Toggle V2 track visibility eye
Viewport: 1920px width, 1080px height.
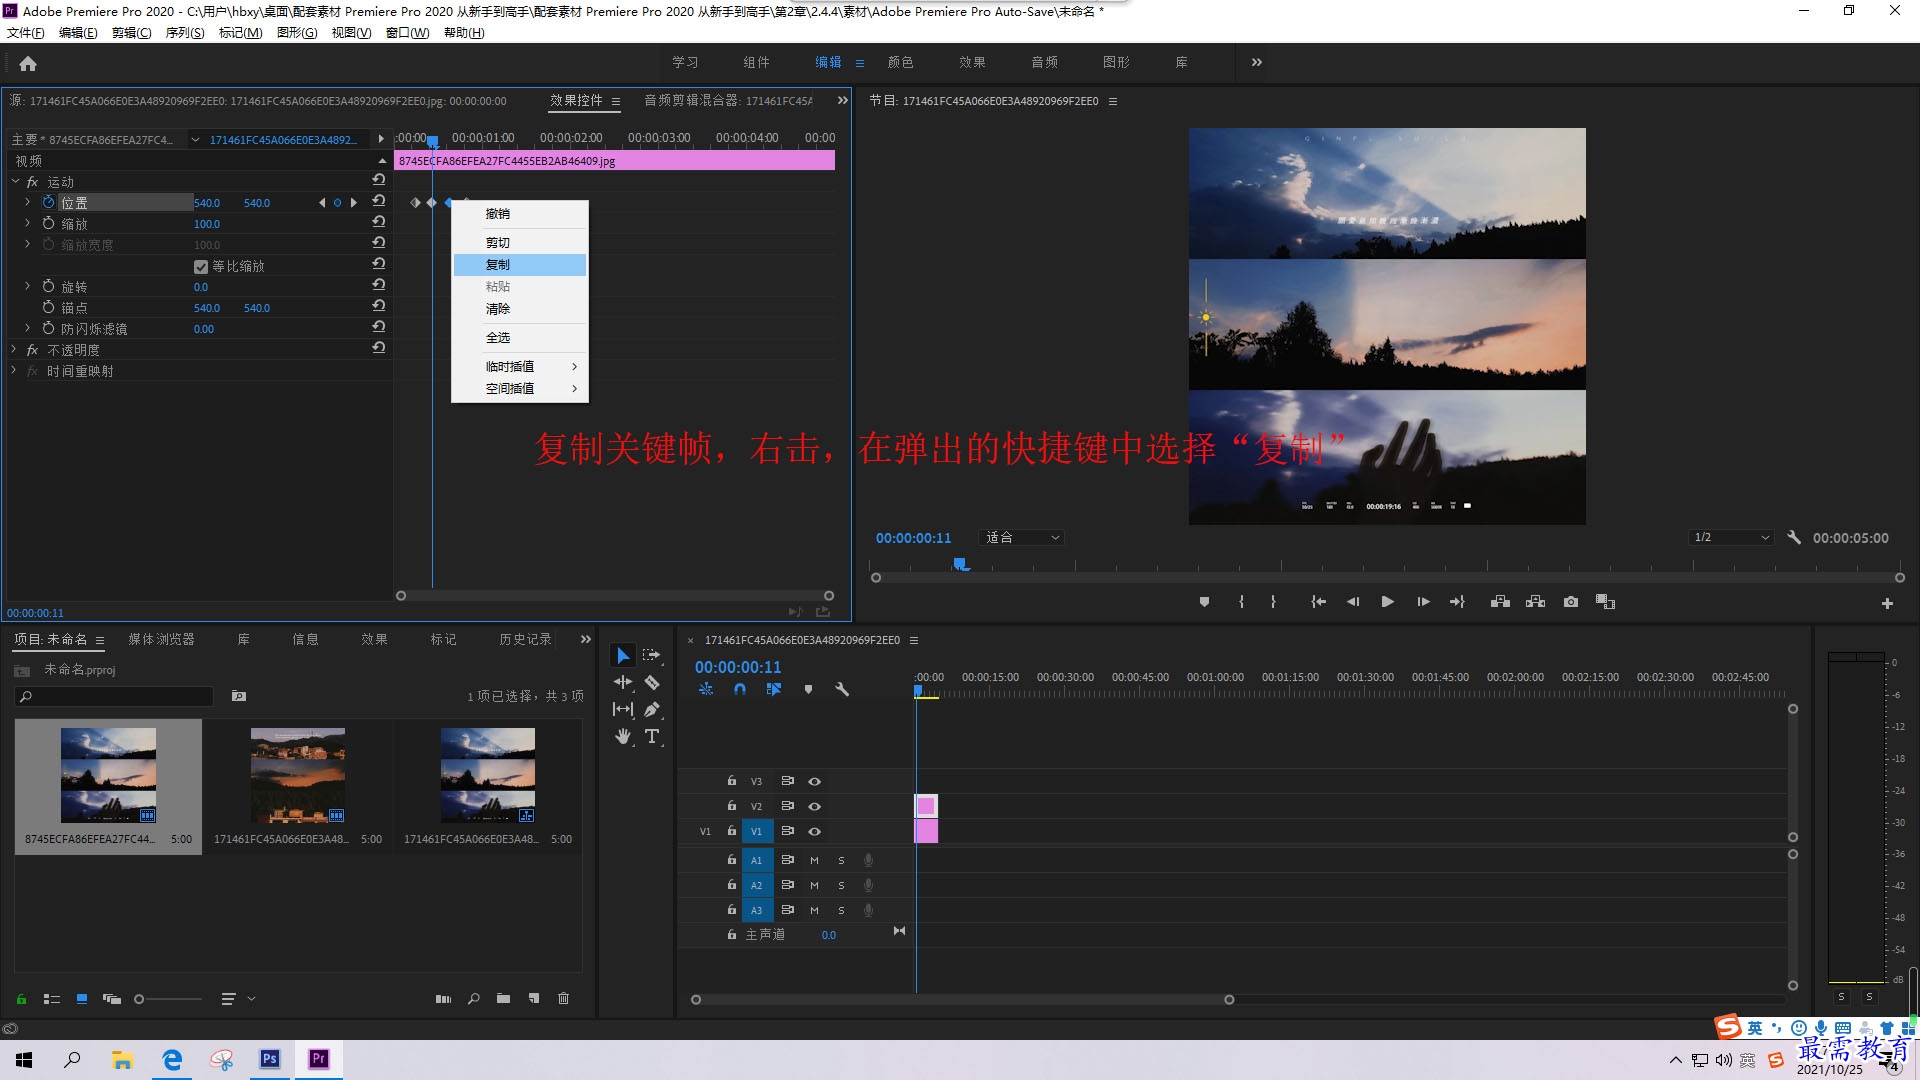coord(814,806)
